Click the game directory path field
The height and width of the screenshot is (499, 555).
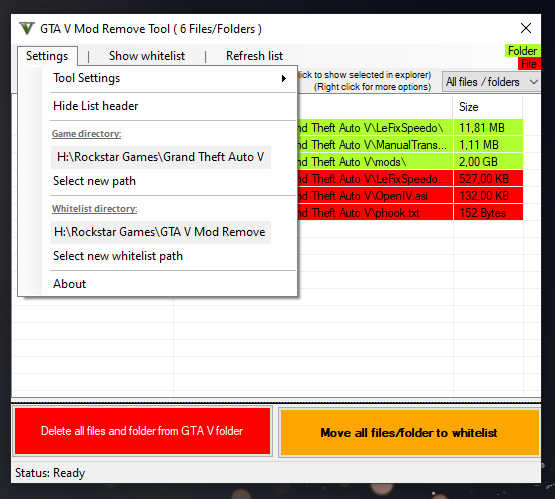tap(161, 157)
